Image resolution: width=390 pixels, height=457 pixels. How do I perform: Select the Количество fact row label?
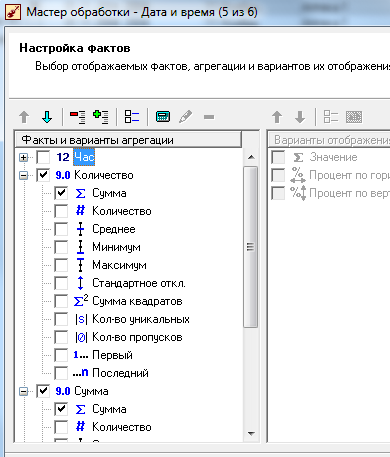click(x=104, y=175)
